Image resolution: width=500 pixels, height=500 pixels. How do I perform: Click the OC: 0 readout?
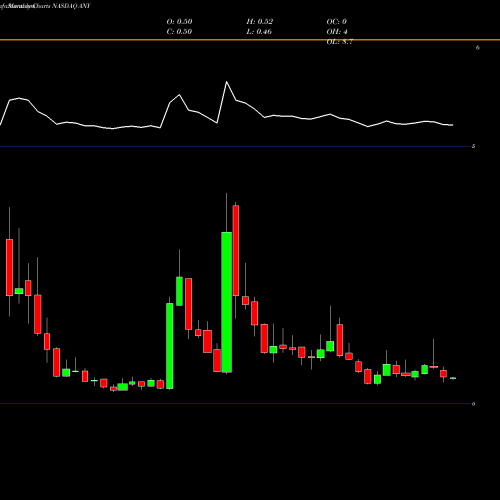337,22
